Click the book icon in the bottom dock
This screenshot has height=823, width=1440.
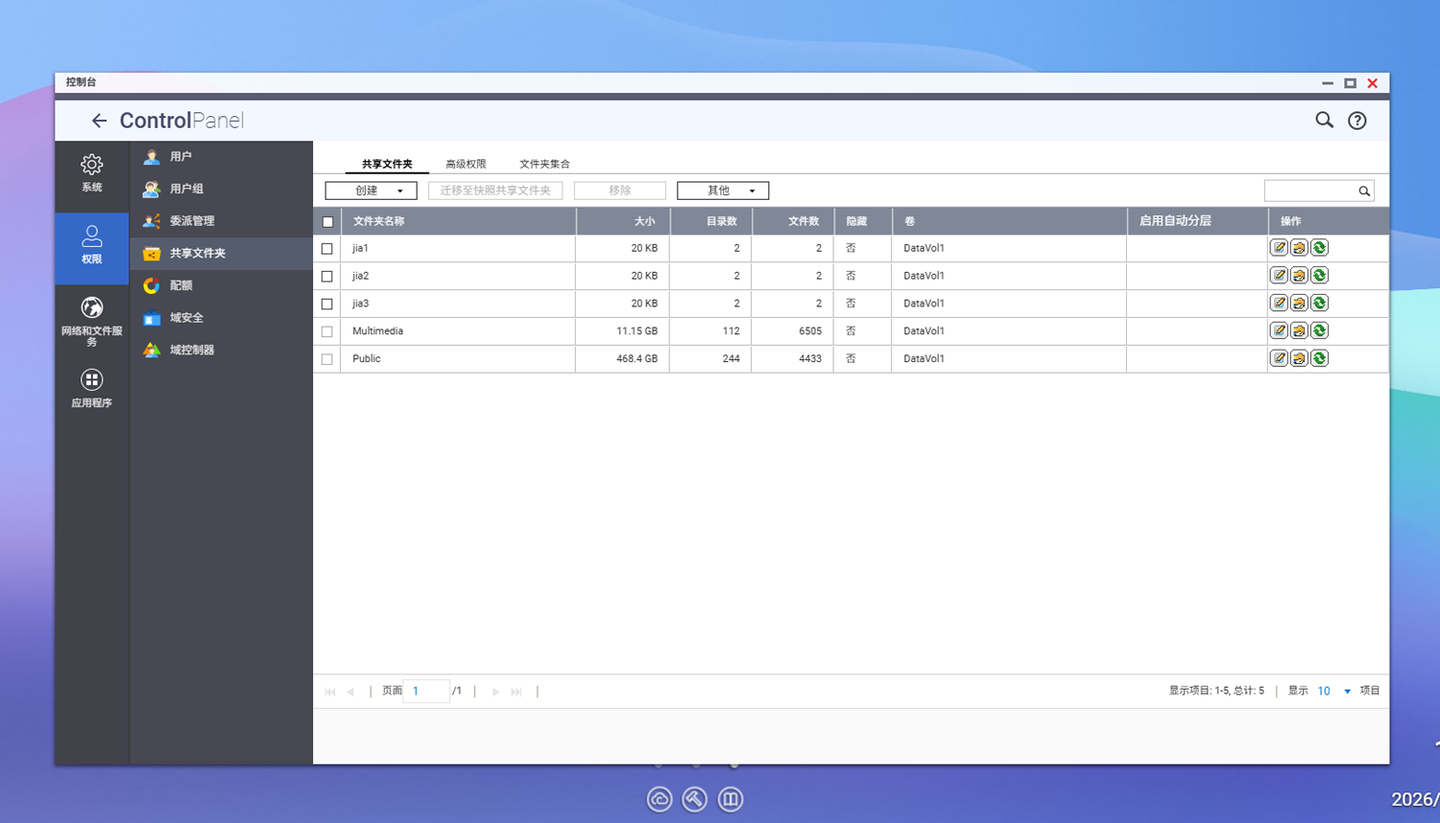731,799
